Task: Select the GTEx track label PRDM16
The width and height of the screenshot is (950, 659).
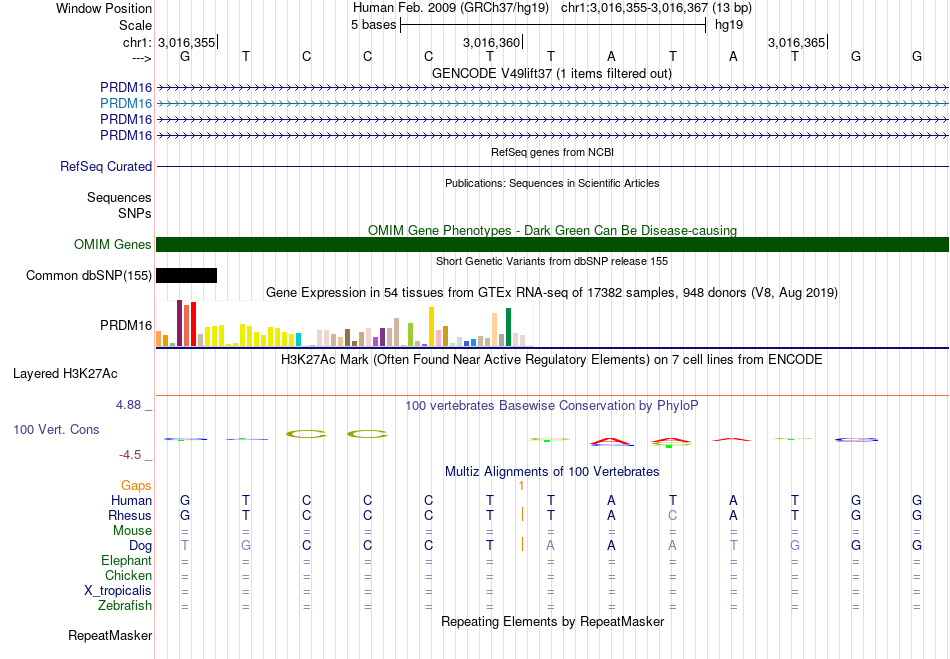Action: click(x=126, y=325)
